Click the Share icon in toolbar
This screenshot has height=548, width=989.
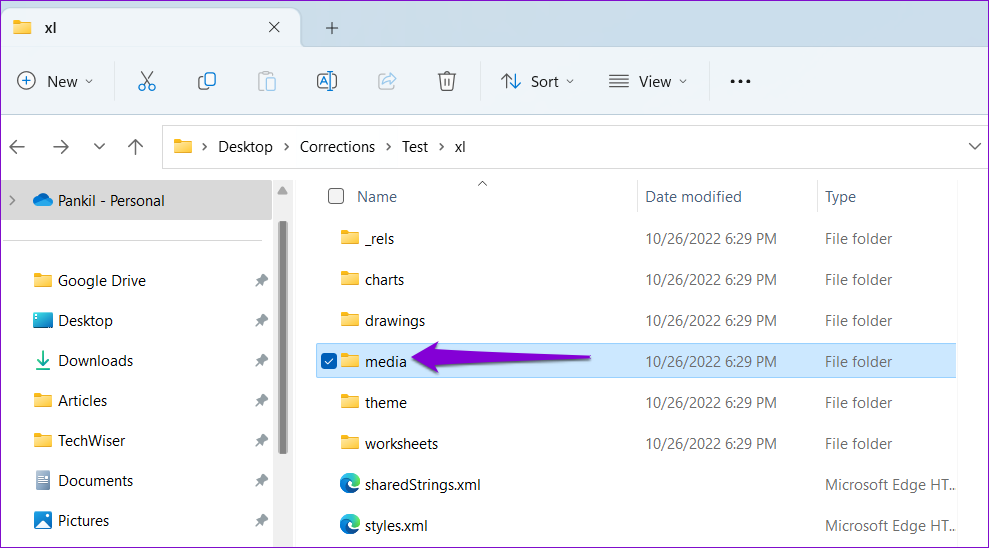(387, 81)
